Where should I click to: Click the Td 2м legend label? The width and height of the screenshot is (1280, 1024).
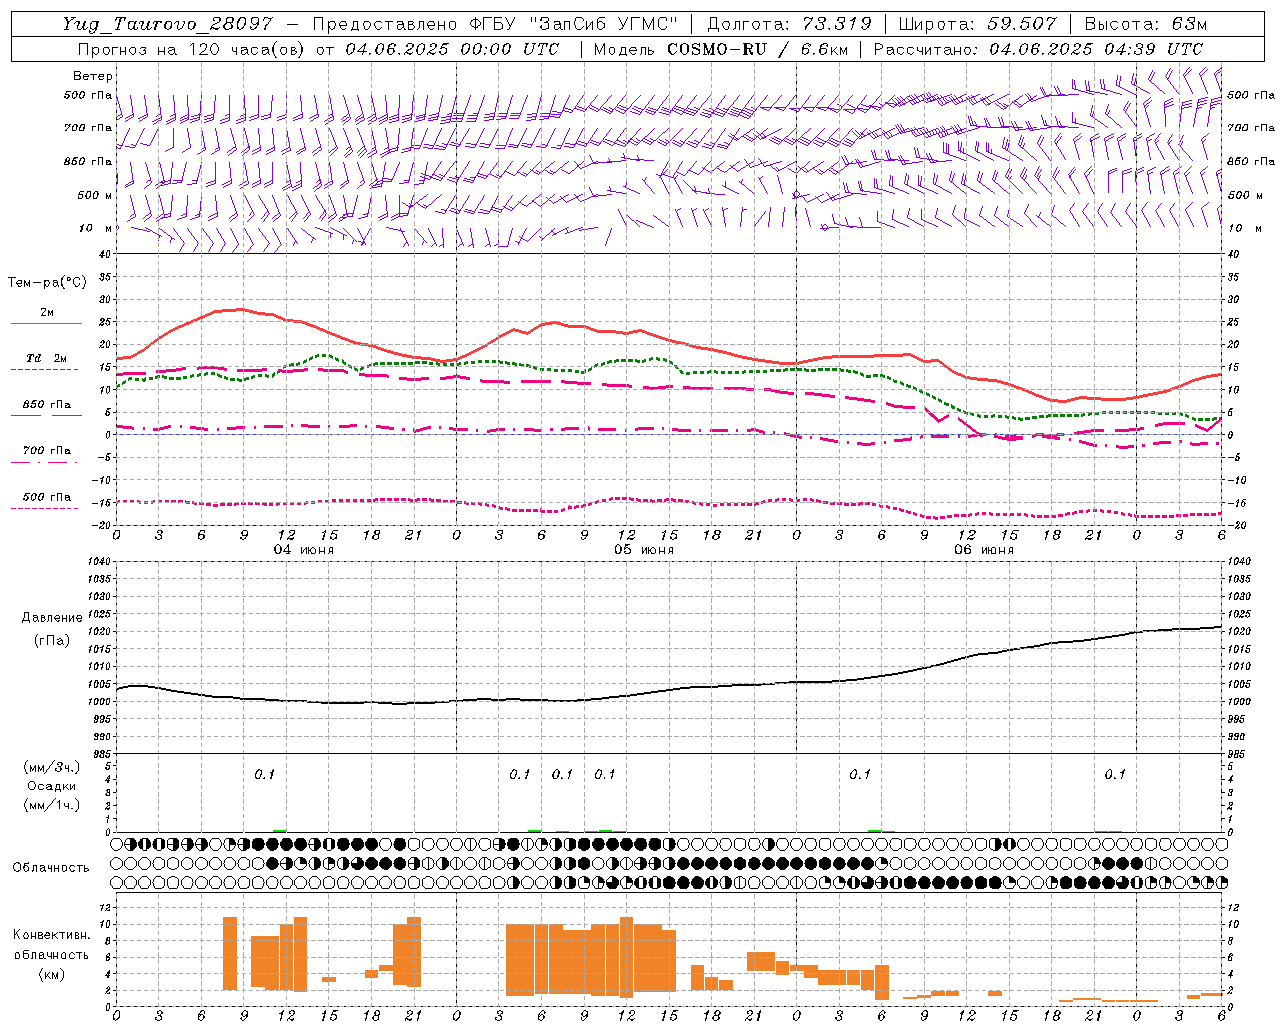46,358
